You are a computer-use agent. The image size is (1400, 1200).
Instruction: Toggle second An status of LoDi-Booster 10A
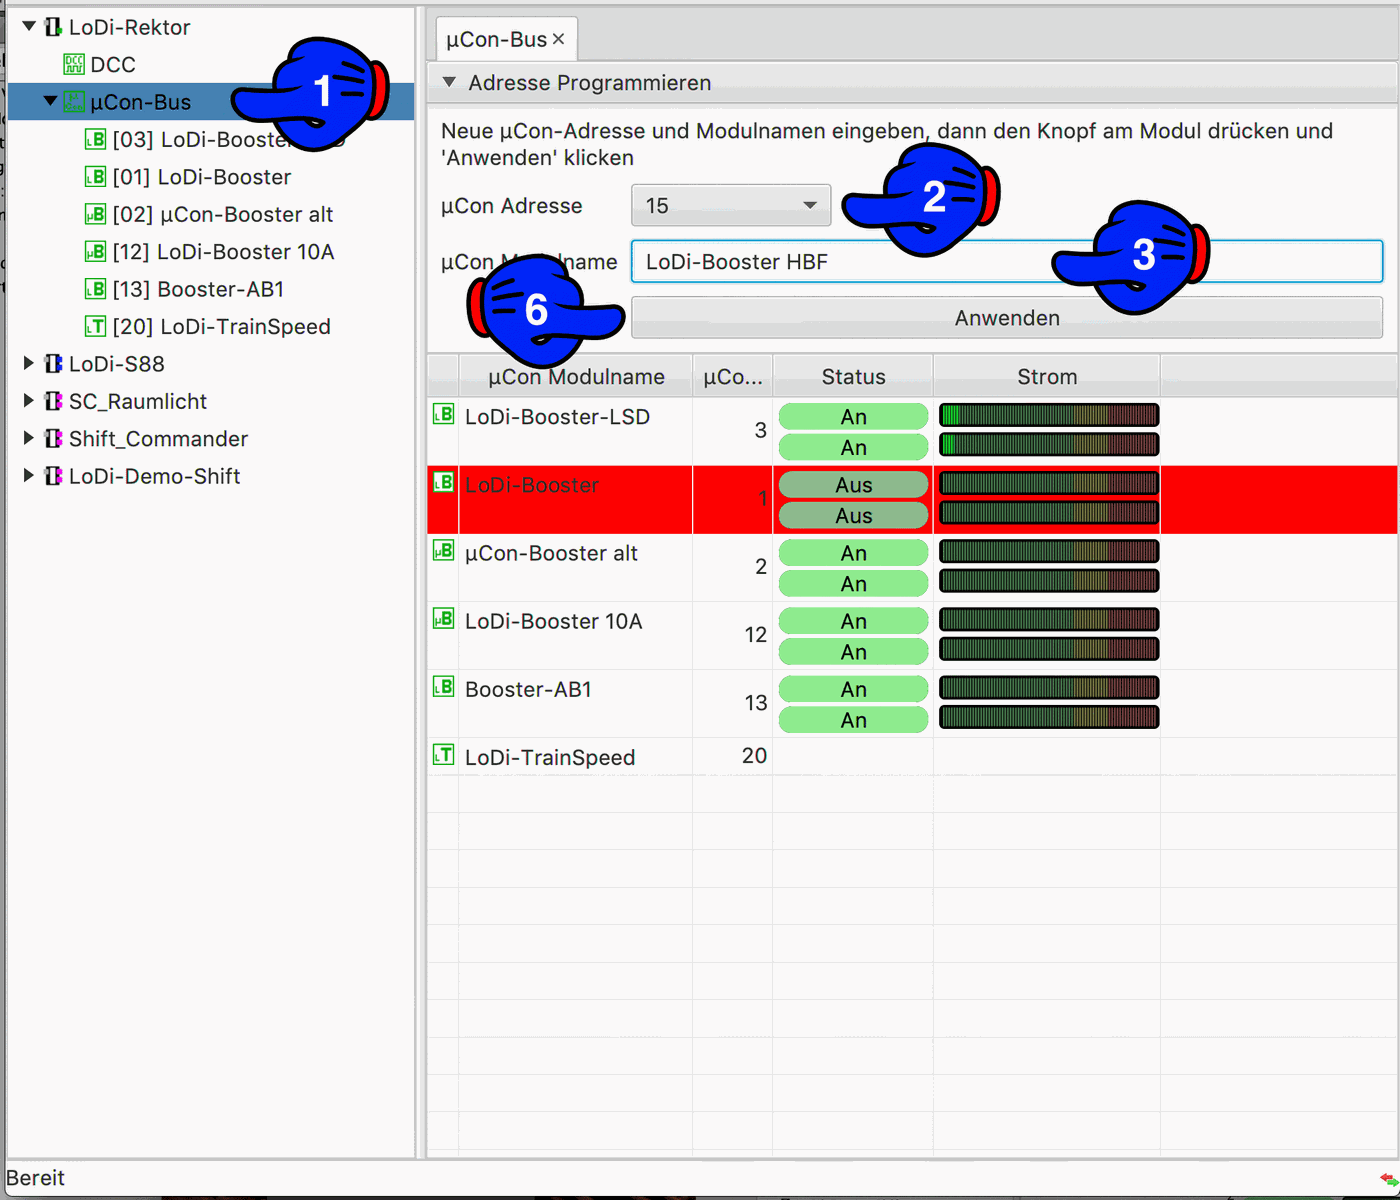(853, 651)
